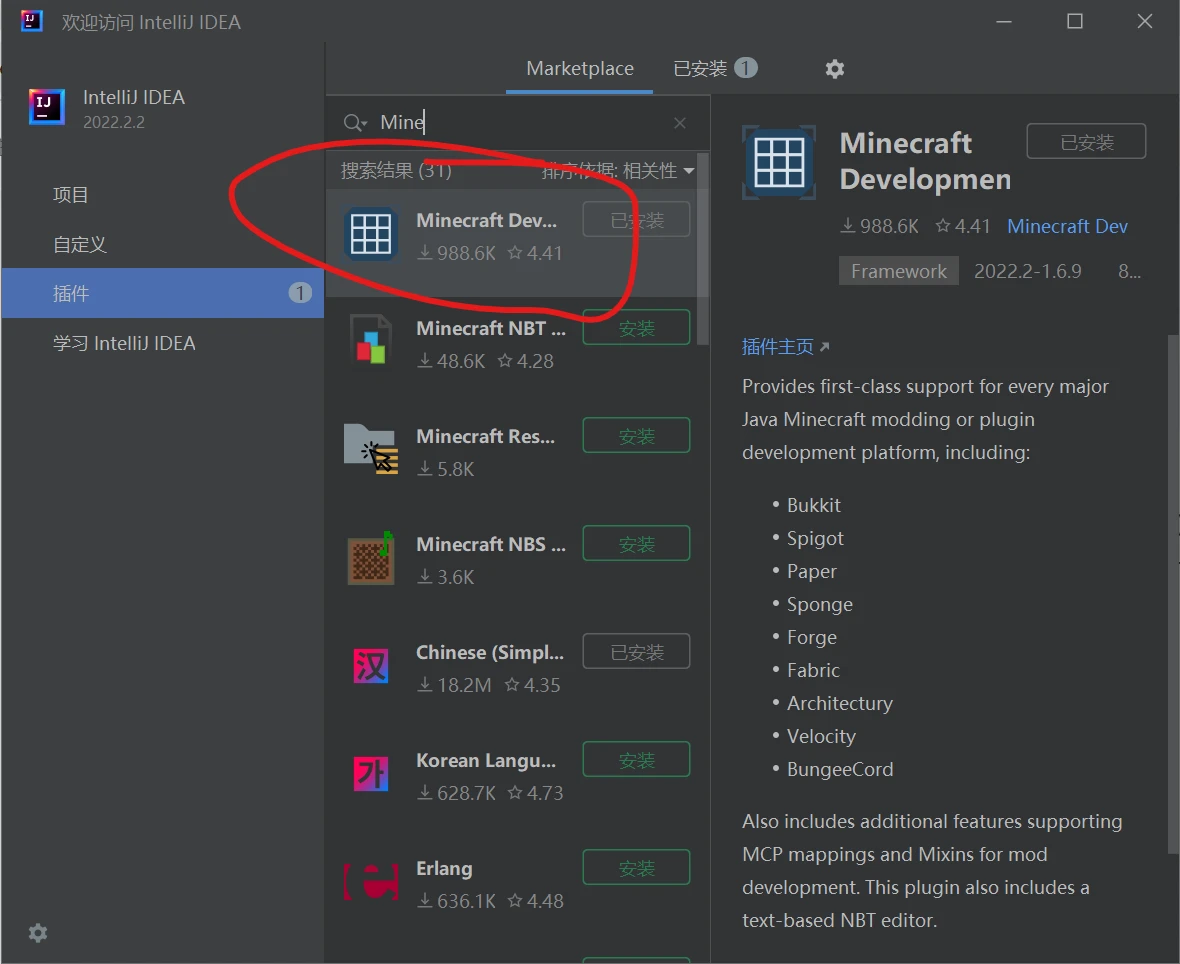Click the Framework tag
1180x964 pixels.
[899, 271]
